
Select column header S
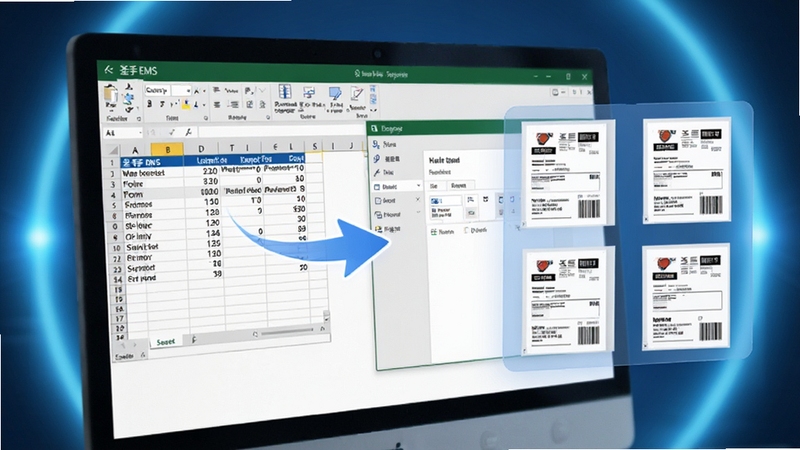pos(314,146)
